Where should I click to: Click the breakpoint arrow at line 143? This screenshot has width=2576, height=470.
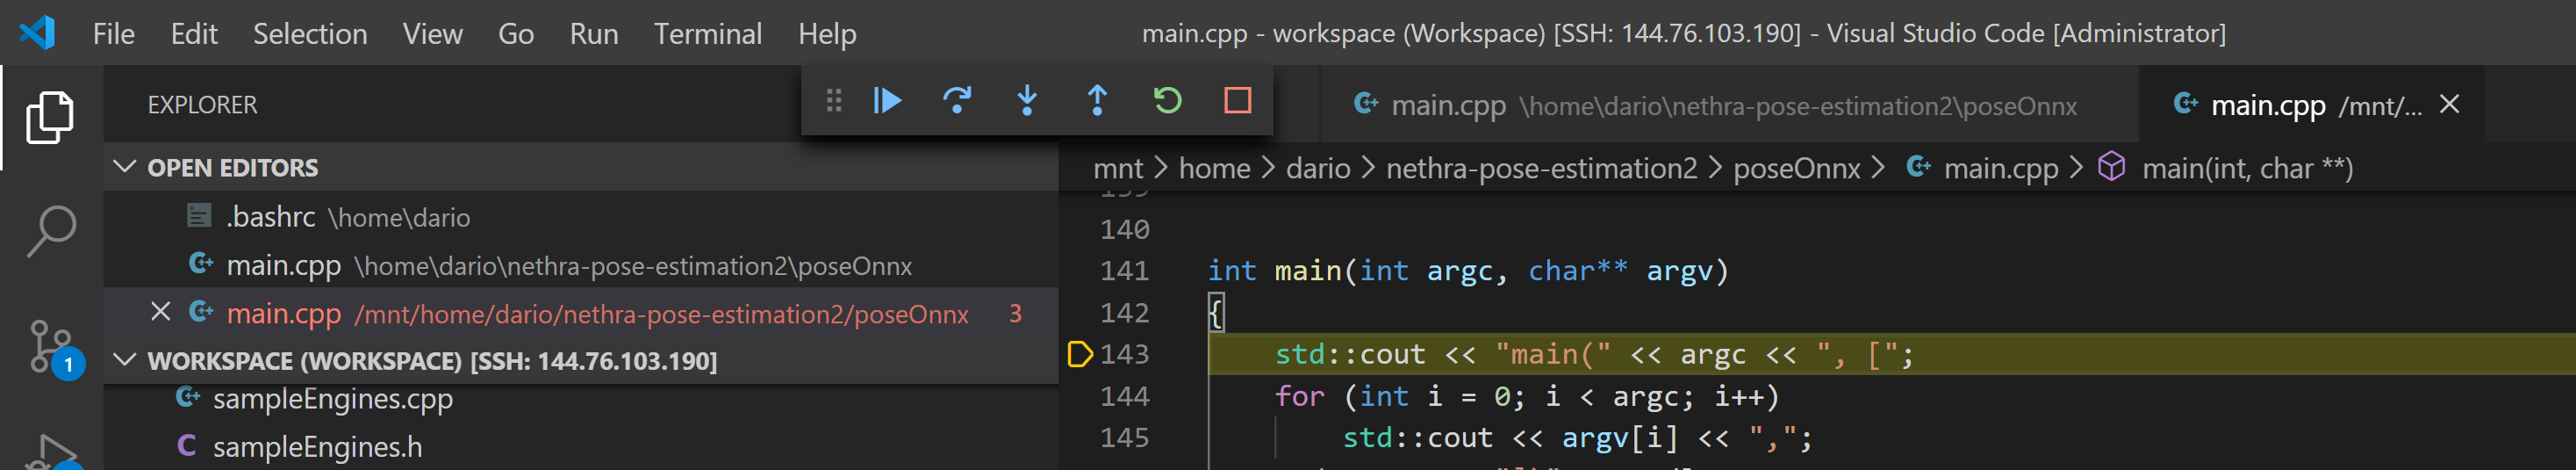[x=1079, y=354]
